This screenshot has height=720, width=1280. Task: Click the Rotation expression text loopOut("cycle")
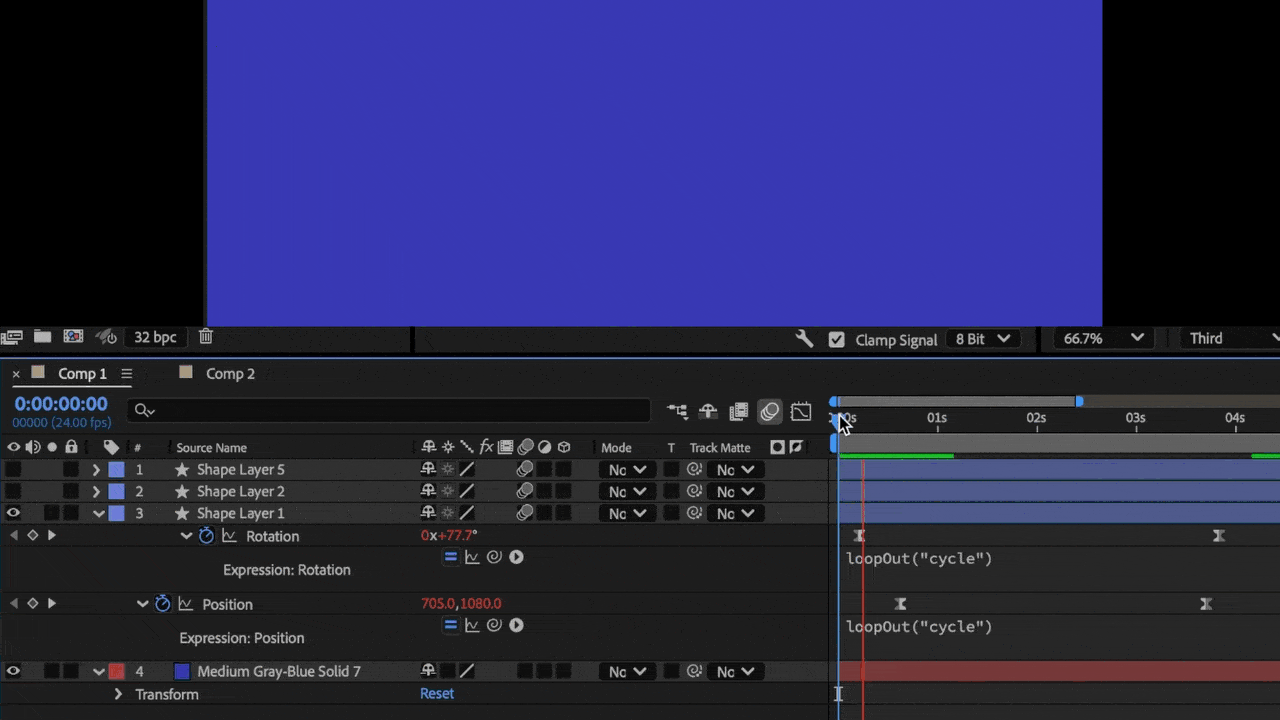coord(919,559)
